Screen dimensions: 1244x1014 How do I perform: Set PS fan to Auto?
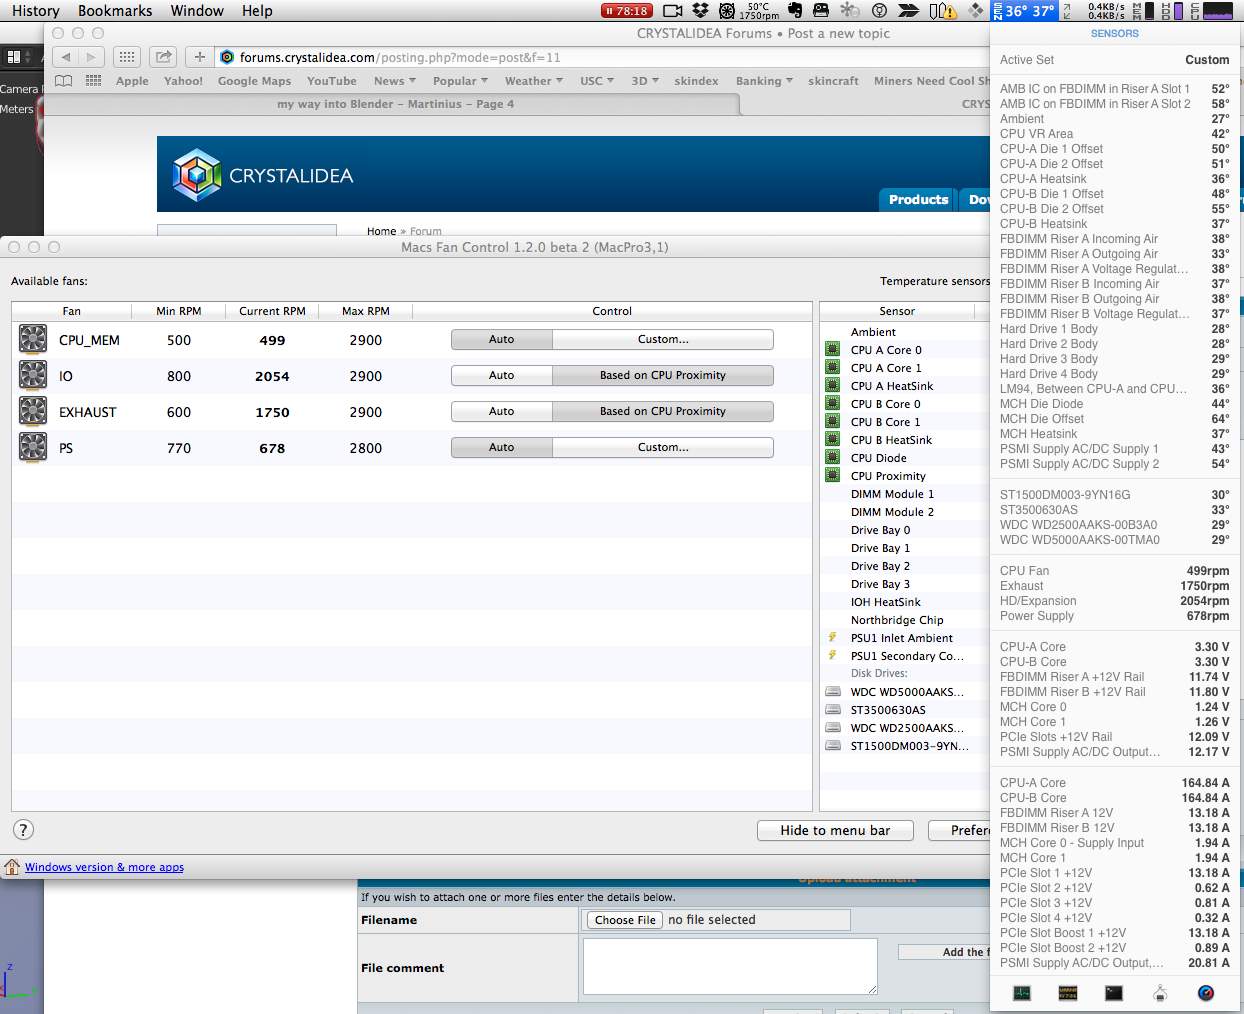(502, 447)
